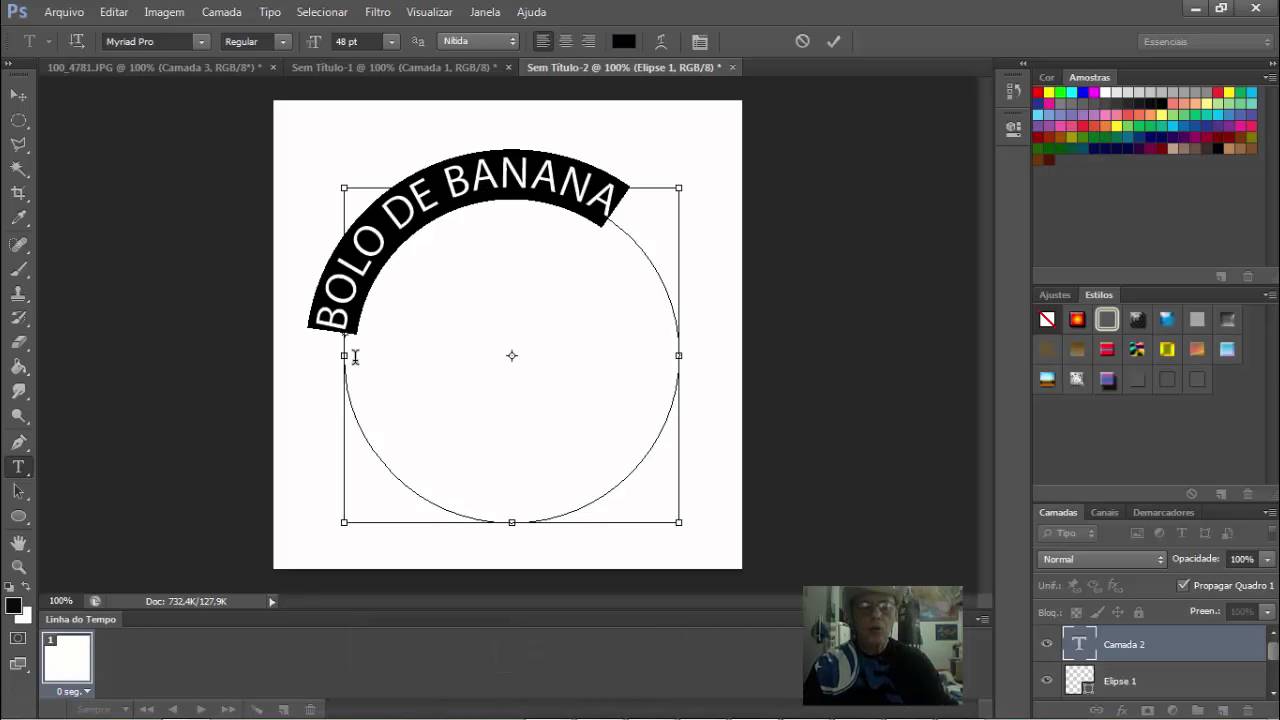Open Create Warped Text option
The image size is (1280, 720).
pyautogui.click(x=661, y=42)
